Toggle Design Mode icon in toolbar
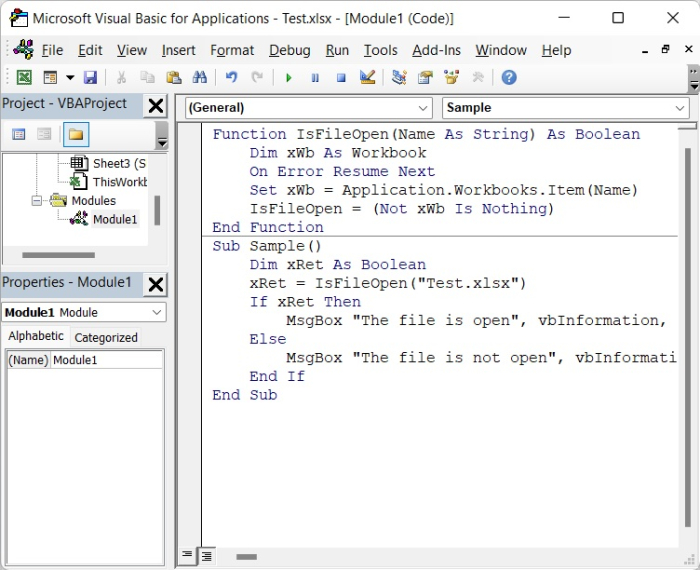 click(x=367, y=77)
